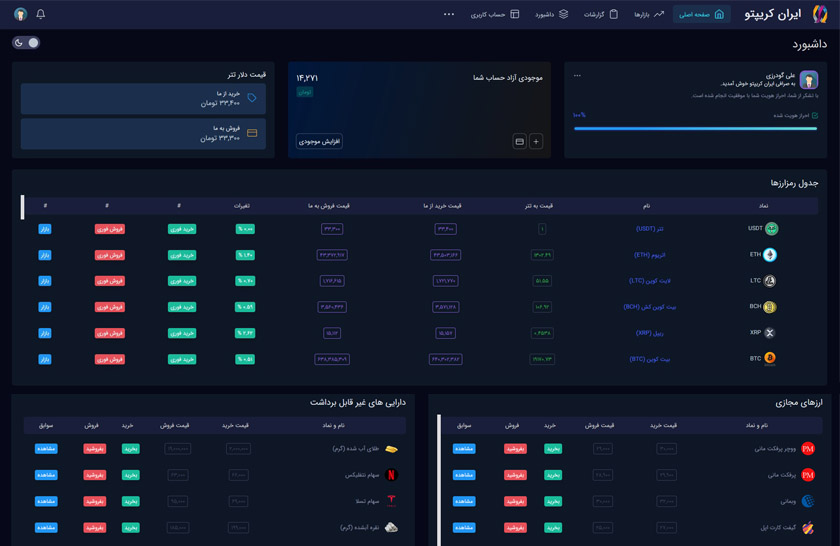Image resolution: width=840 pixels, height=546 pixels.
Task: Click the identity verification progress bar
Action: pyautogui.click(x=695, y=128)
